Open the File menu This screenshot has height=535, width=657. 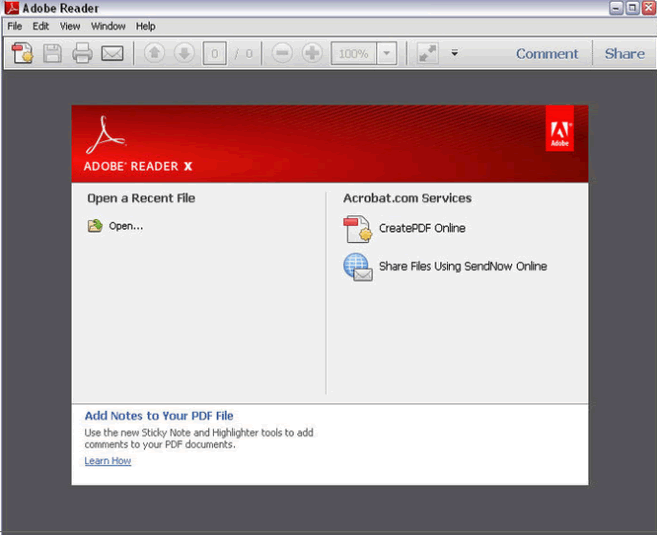click(x=15, y=26)
